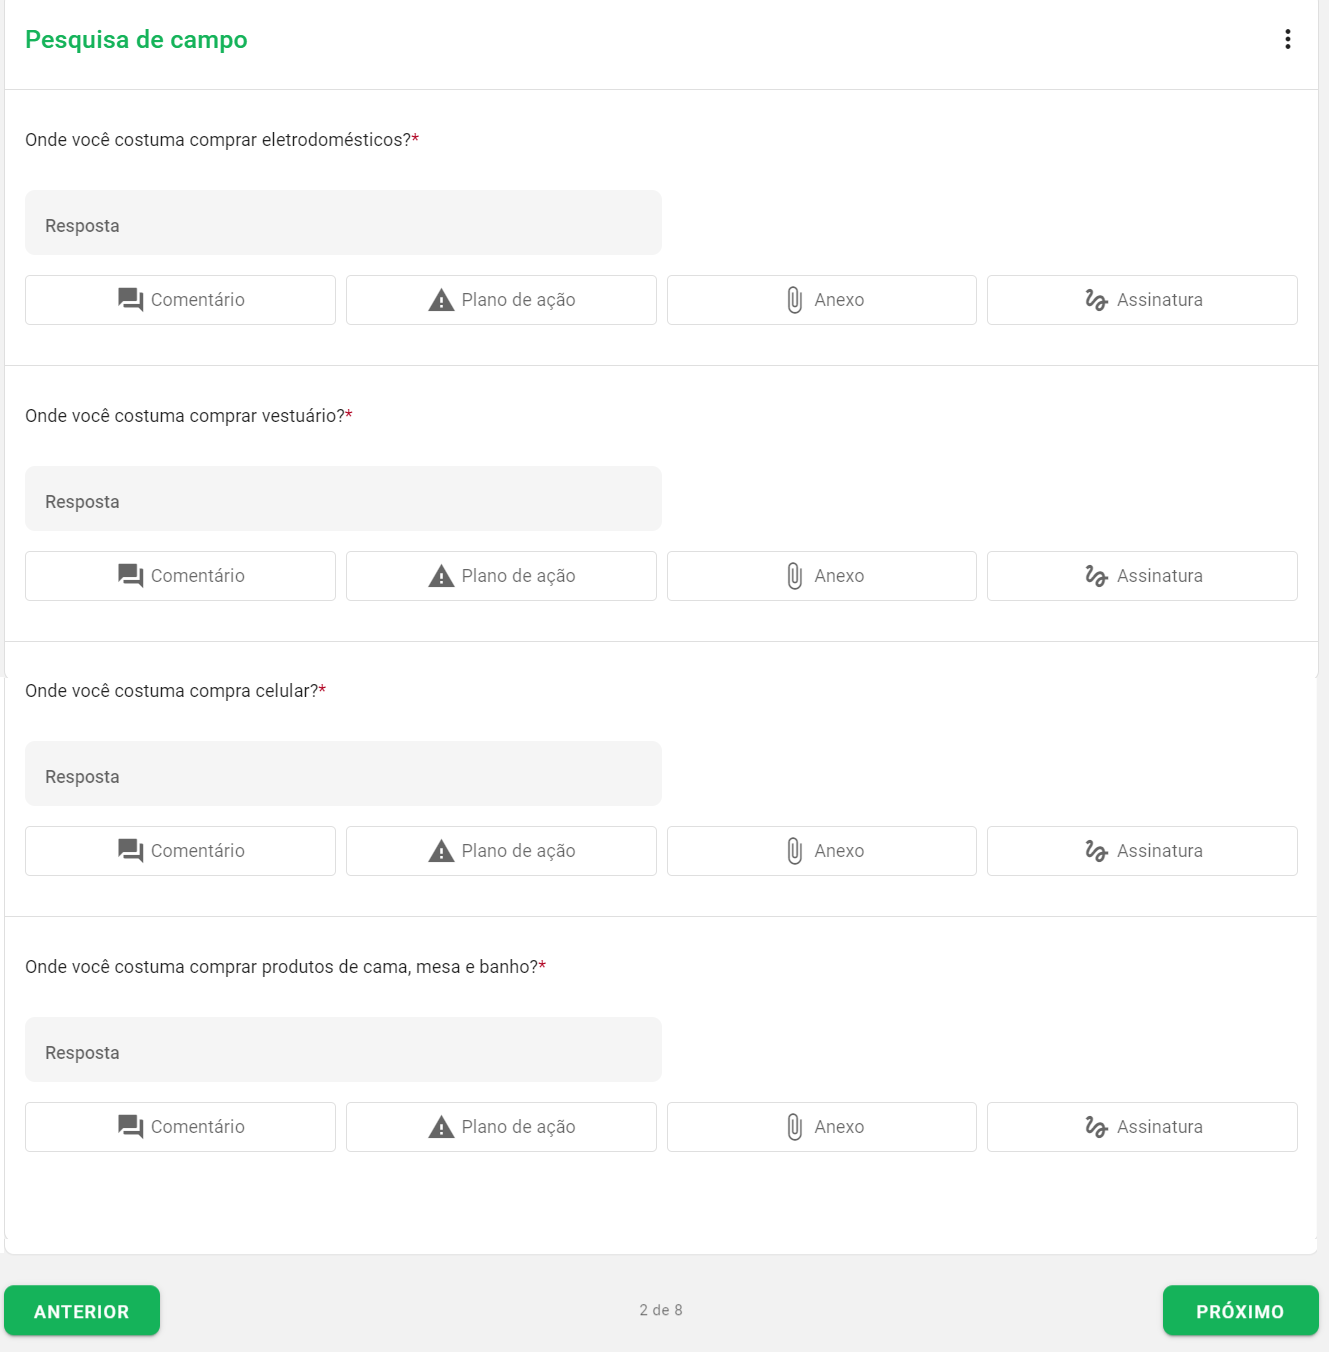Click the Assinatura signature icon under vestuário
The width and height of the screenshot is (1329, 1352).
(x=1095, y=575)
